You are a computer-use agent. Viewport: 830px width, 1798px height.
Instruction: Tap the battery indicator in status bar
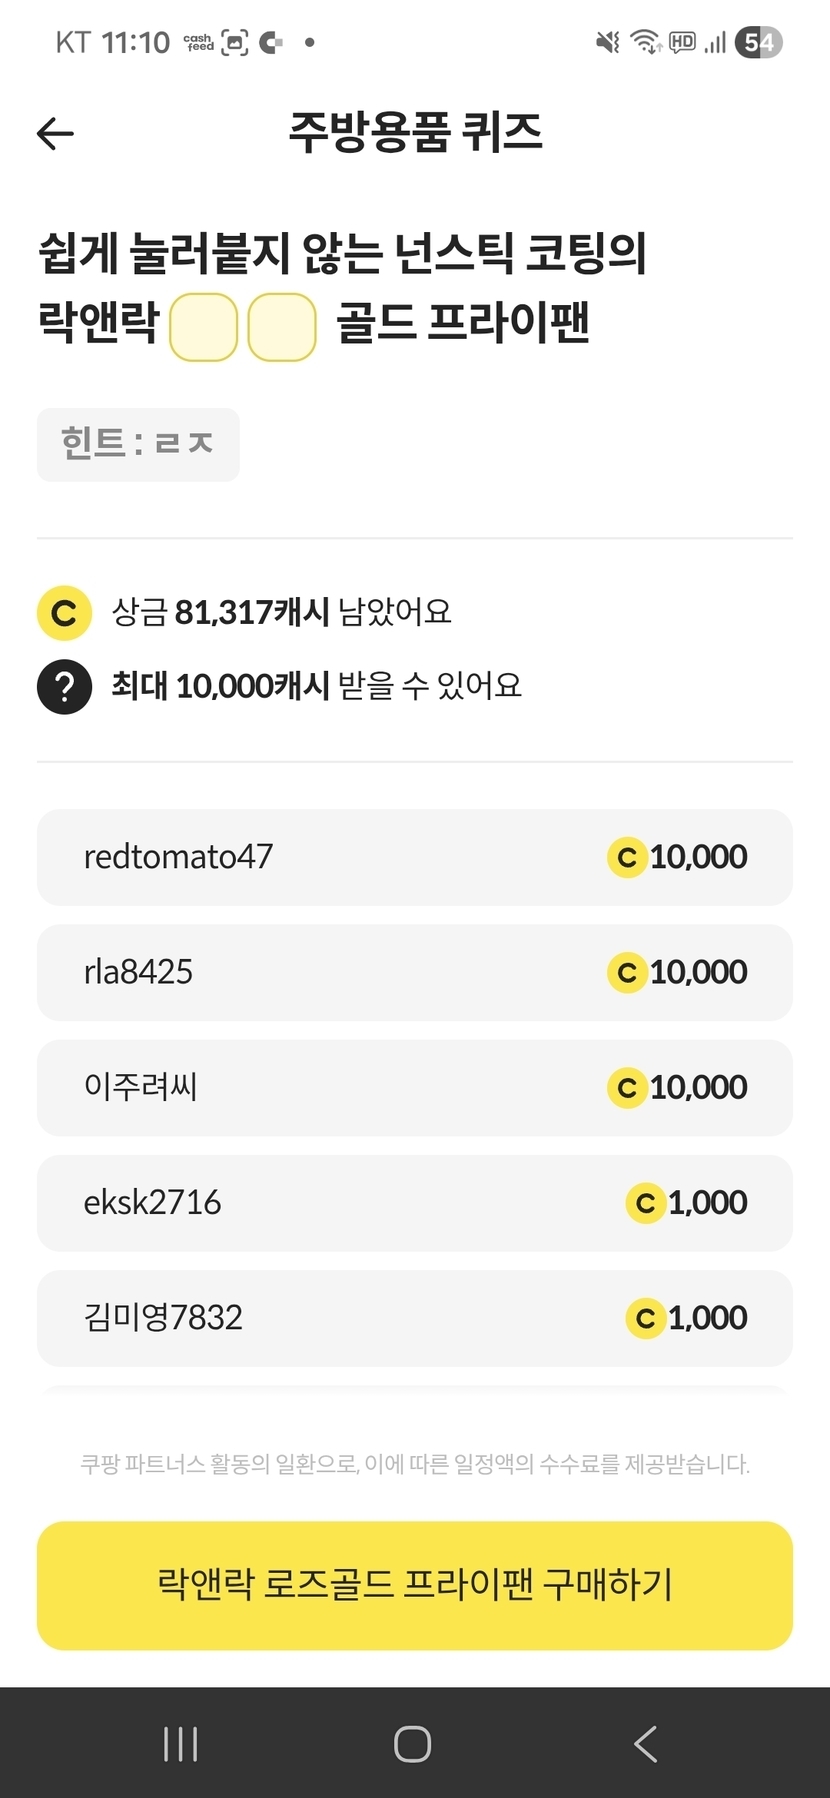coord(758,42)
